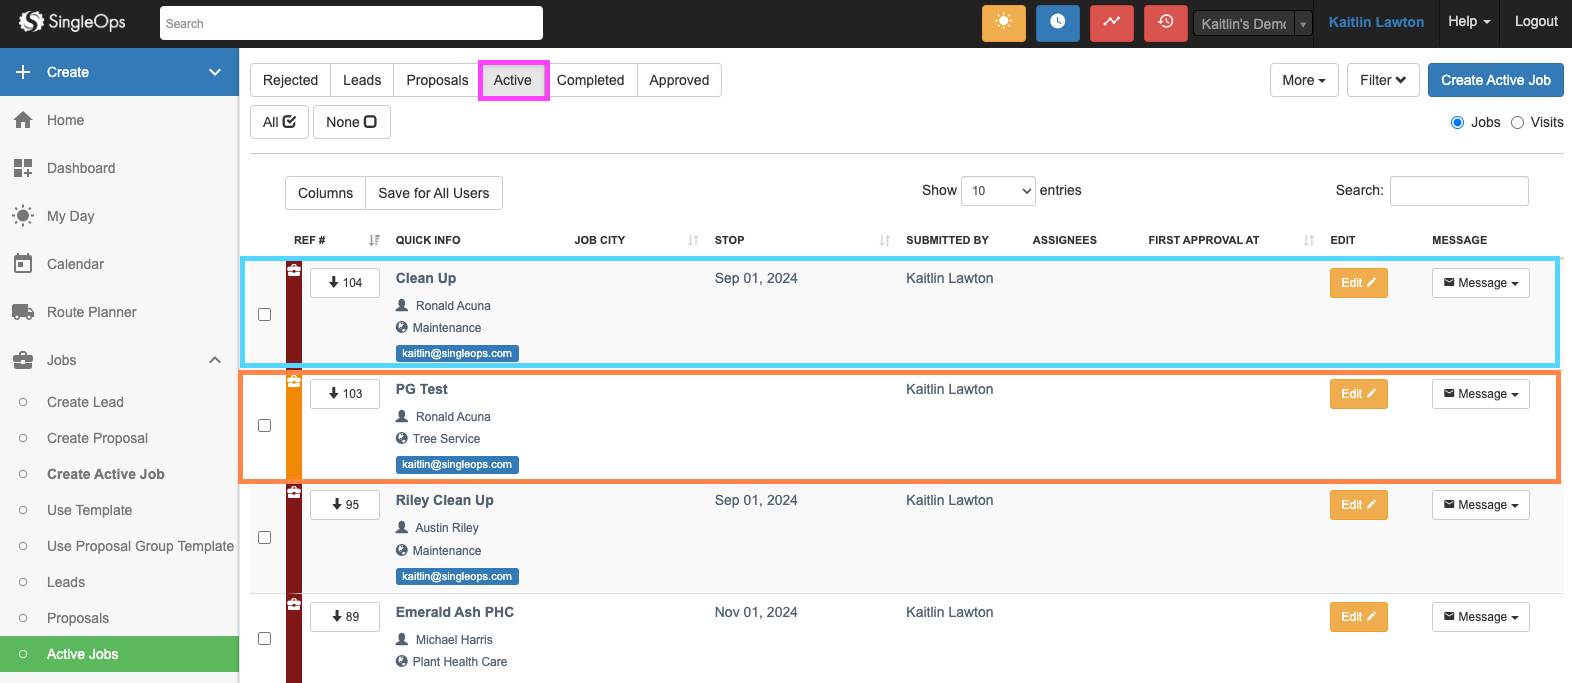
Task: Expand the Show entries count dropdown
Action: 998,191
